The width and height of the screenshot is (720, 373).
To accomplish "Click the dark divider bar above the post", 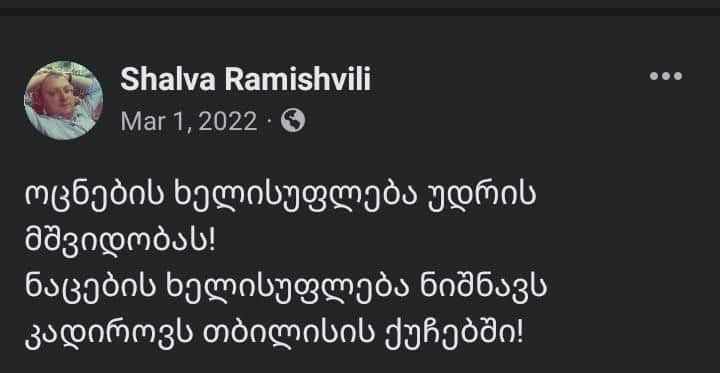I will pos(360,11).
